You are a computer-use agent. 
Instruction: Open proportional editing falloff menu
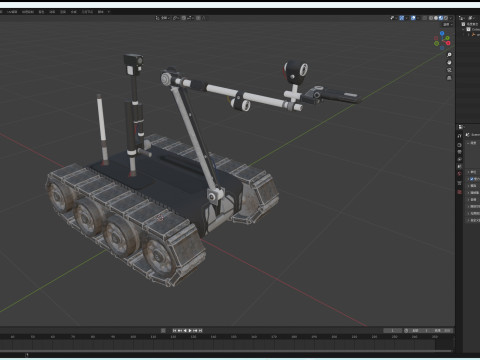pyautogui.click(x=203, y=18)
